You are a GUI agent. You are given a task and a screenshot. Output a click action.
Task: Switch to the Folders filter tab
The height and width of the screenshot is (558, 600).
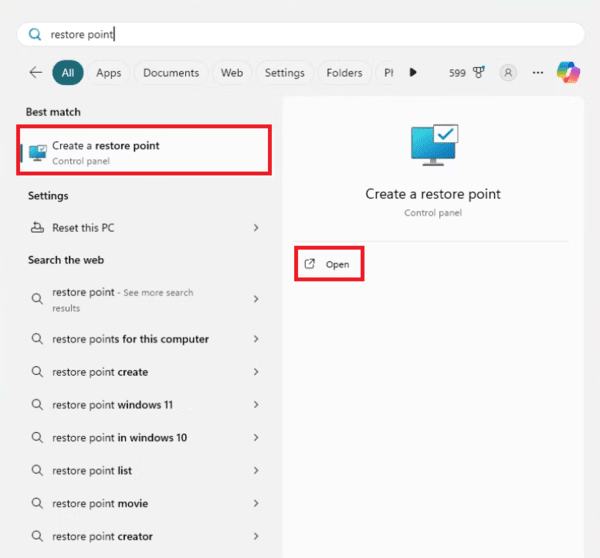click(x=344, y=72)
